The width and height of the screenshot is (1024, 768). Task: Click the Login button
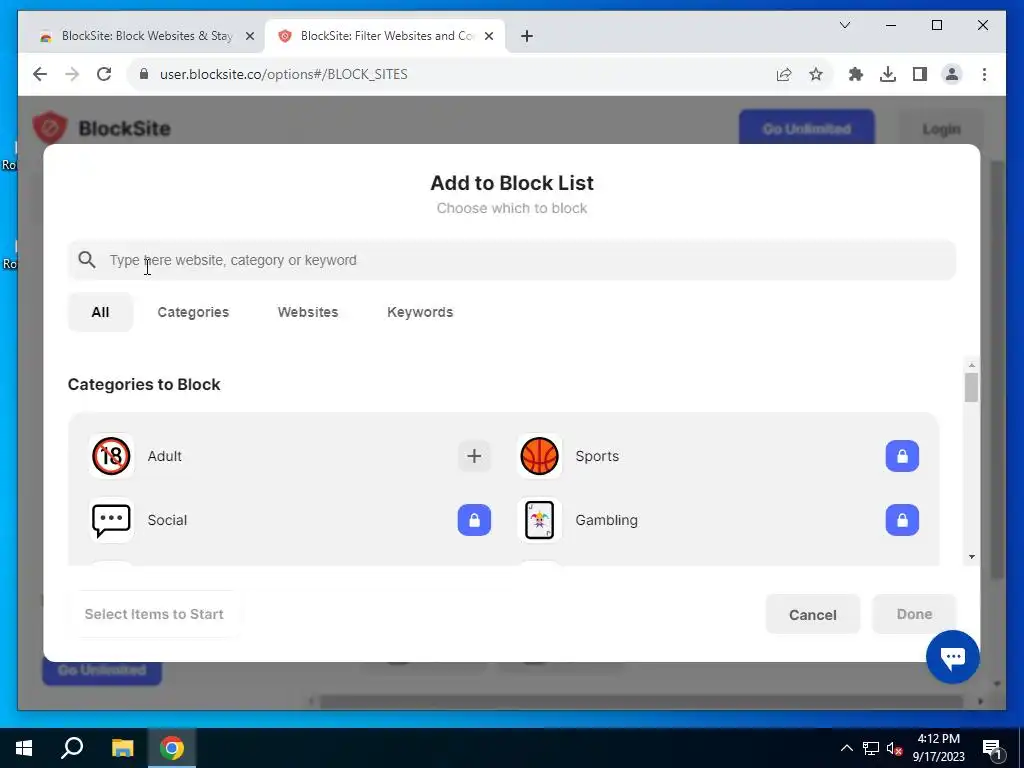(941, 129)
